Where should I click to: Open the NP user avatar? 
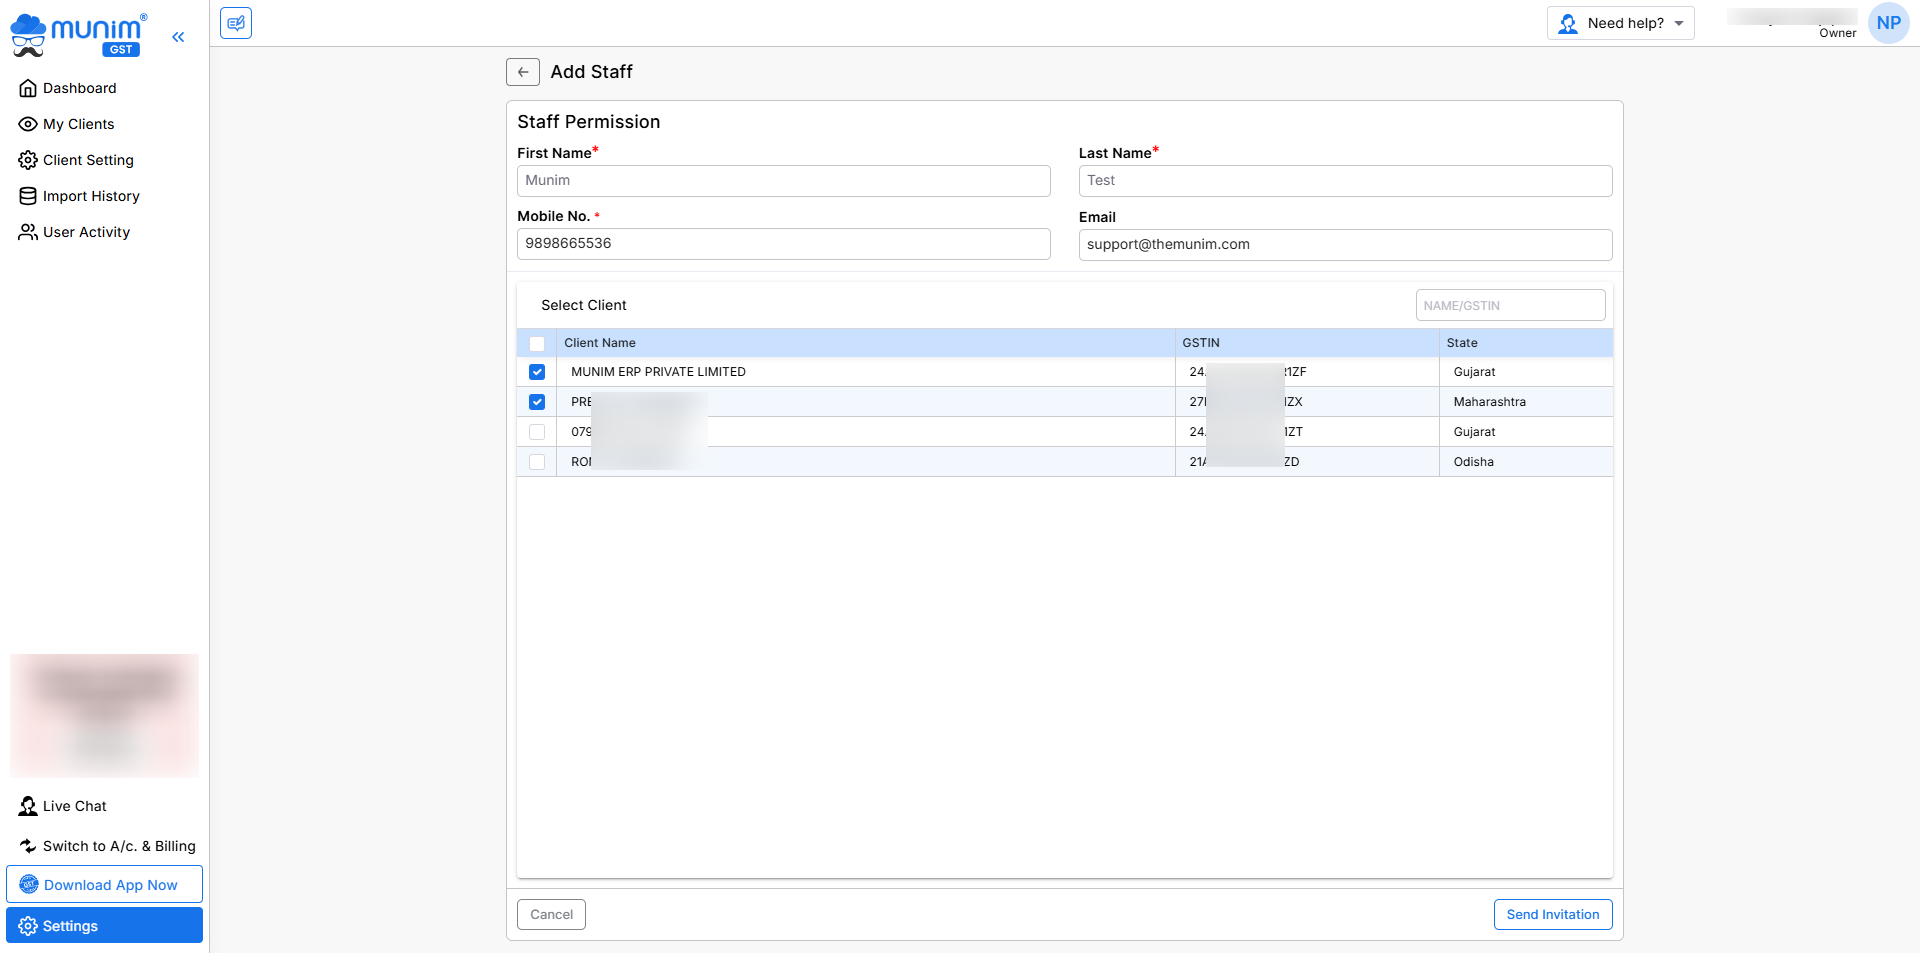pyautogui.click(x=1888, y=23)
